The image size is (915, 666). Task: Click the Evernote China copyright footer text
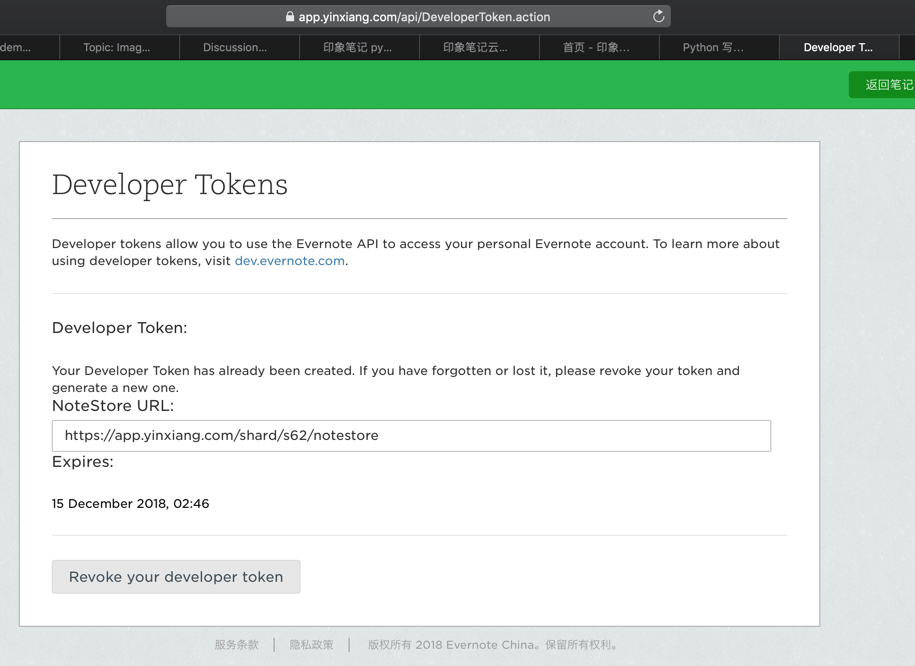coord(494,645)
